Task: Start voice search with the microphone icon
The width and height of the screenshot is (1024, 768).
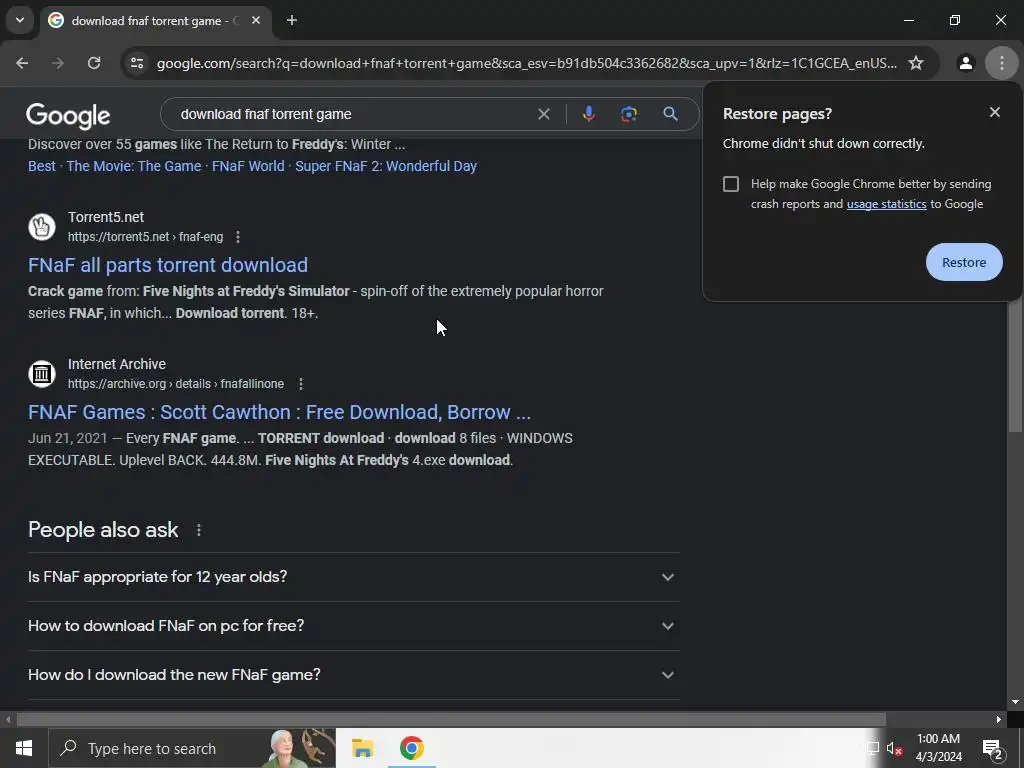Action: point(588,114)
